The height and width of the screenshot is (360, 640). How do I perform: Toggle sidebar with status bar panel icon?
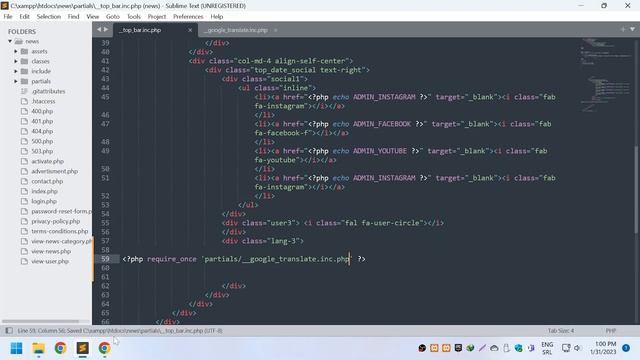pos(9,331)
